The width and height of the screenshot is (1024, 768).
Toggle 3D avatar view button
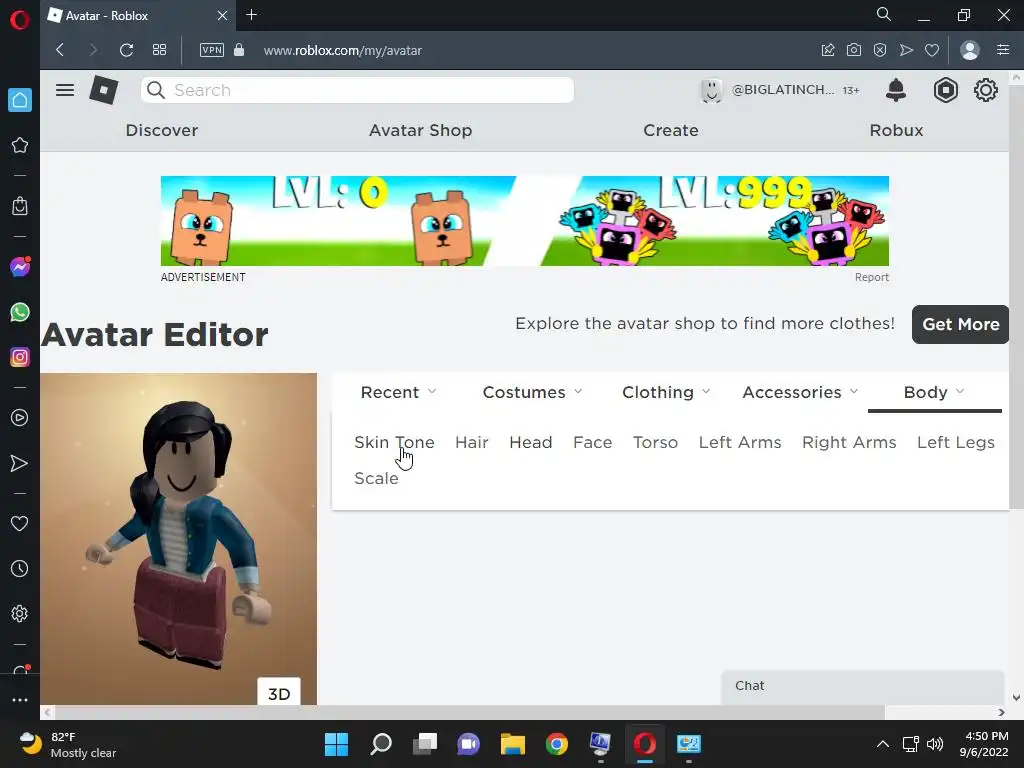pos(279,693)
